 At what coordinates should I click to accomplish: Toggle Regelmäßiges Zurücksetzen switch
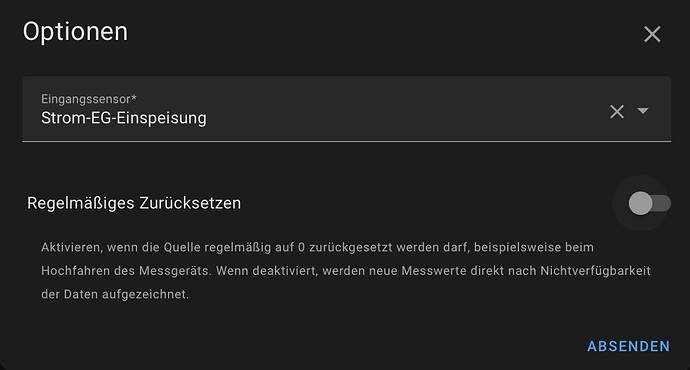click(x=649, y=203)
